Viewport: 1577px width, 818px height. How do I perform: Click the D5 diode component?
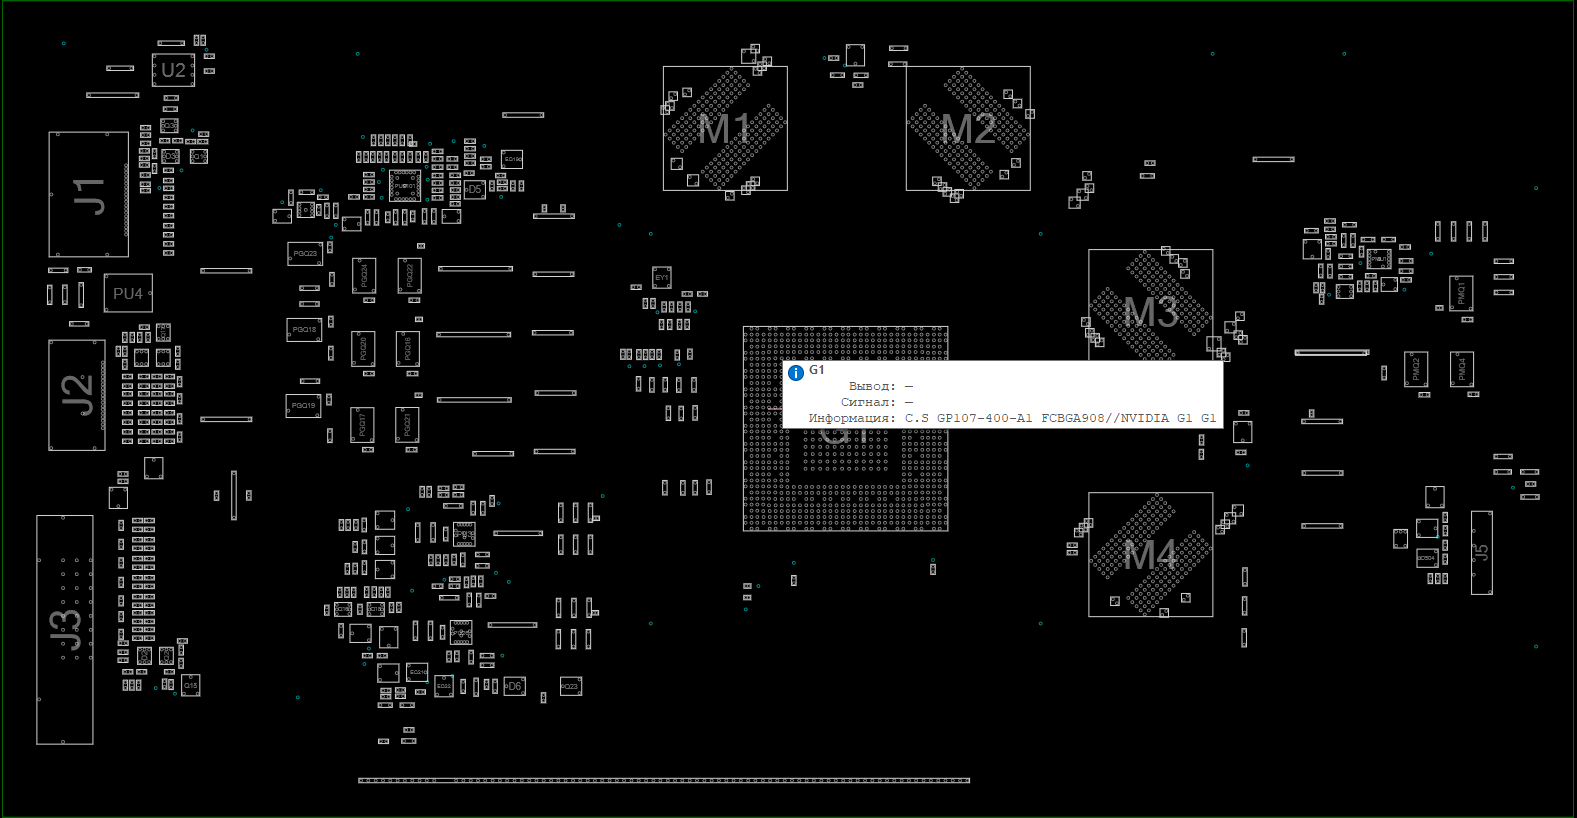pos(474,189)
